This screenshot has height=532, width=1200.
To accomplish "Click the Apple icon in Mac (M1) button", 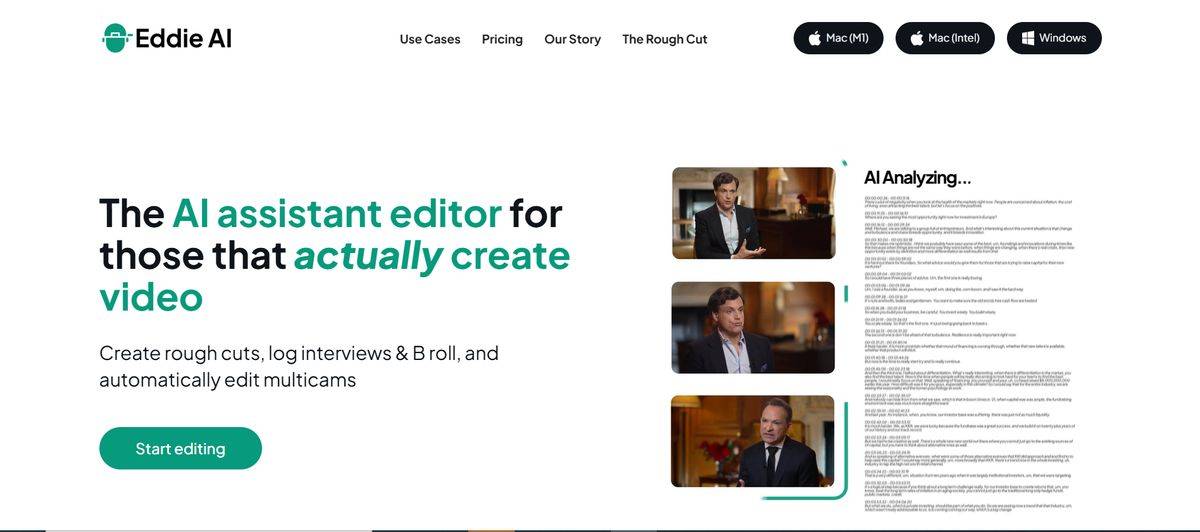I will tap(814, 38).
